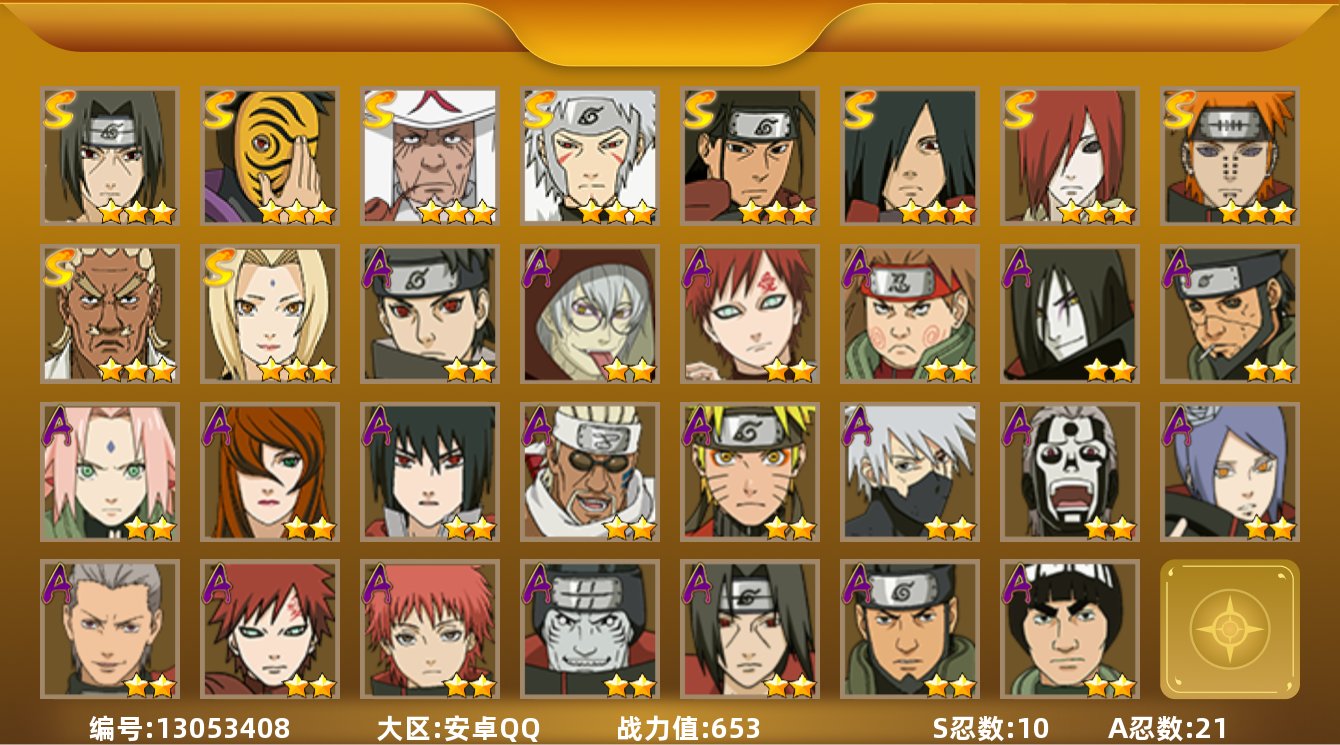Select the blonde woman with forehead diamond
Screen dimensions: 1340x745
coord(269,314)
